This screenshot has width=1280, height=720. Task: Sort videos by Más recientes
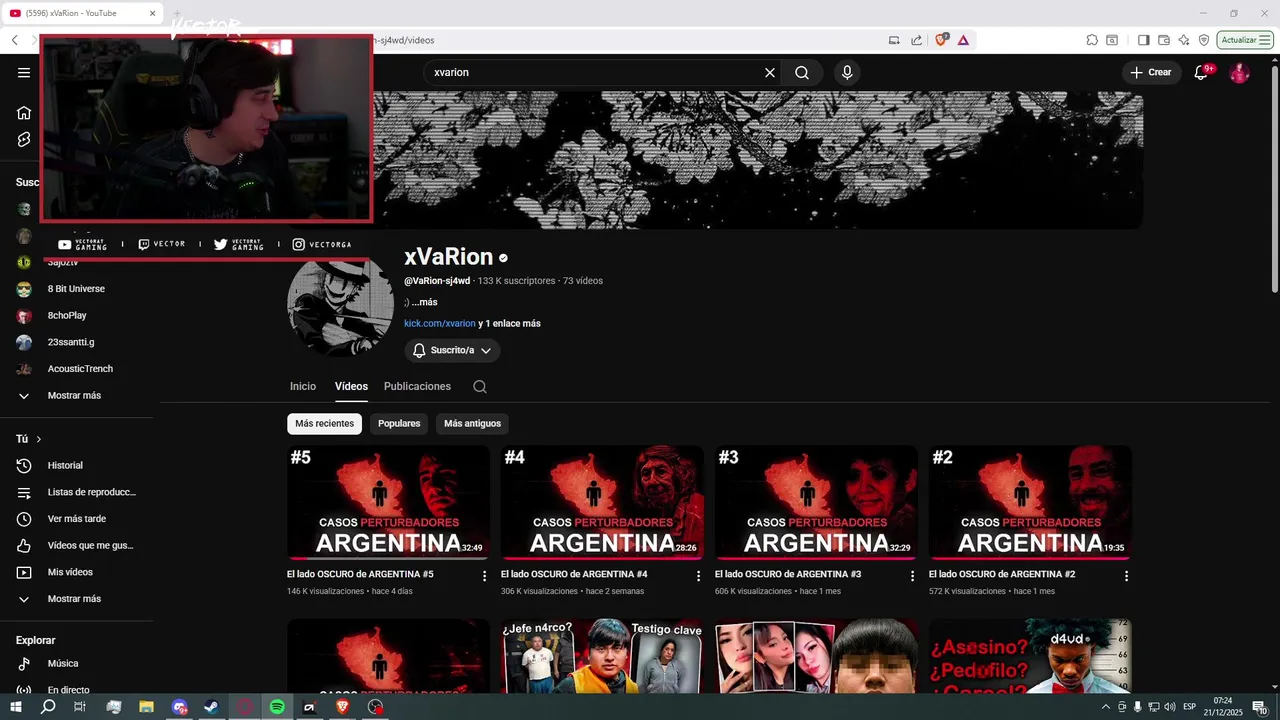point(324,424)
